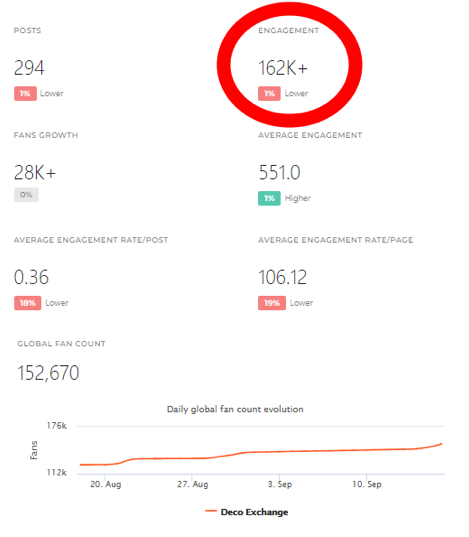
Task: Click AVERAGE ENGAGEMENT RATE/PAGE heading
Action: [x=336, y=240]
